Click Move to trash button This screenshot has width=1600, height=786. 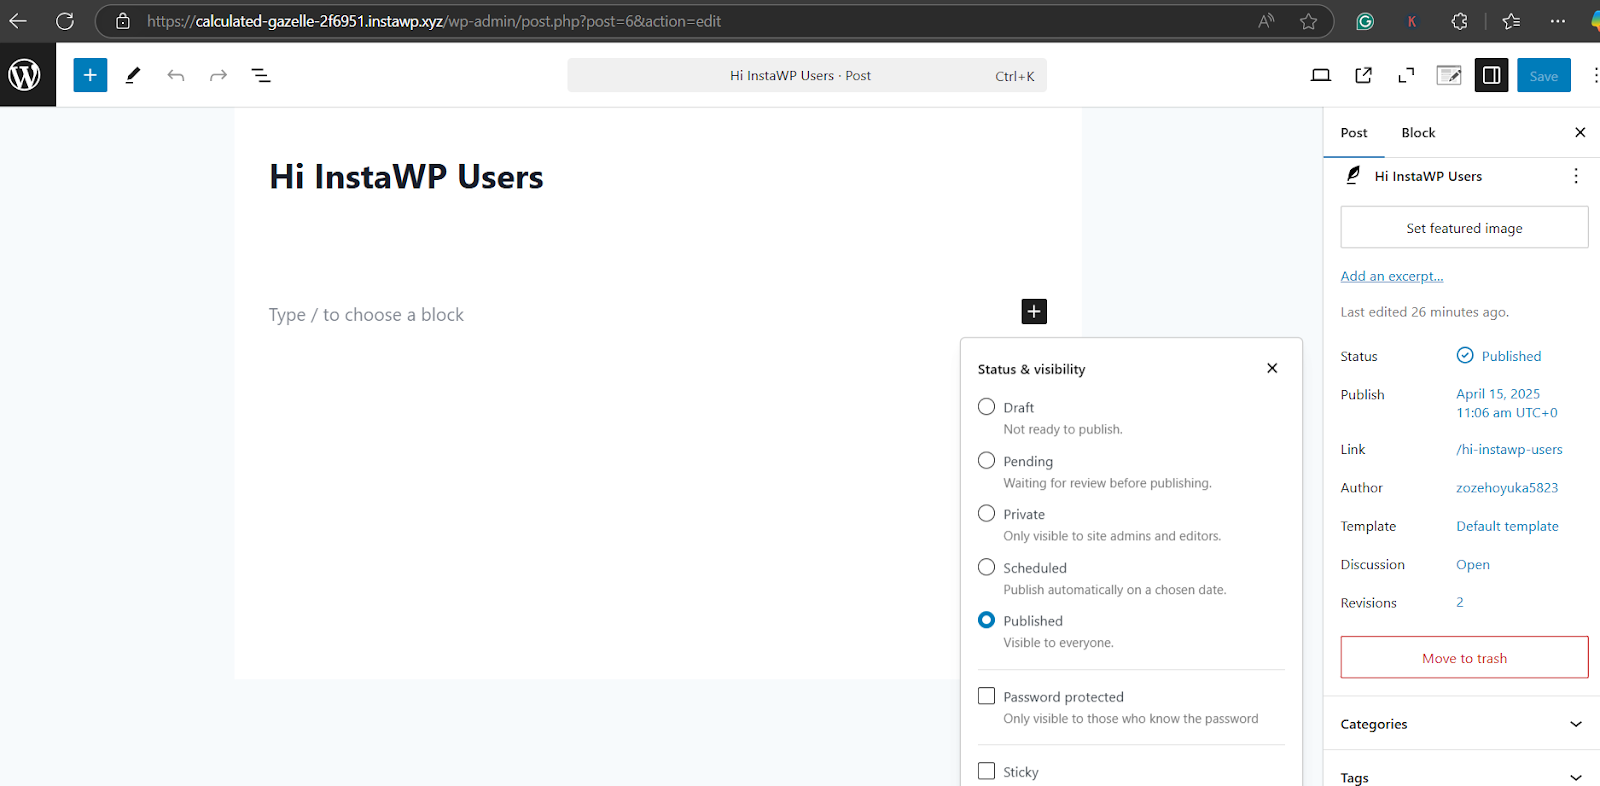(x=1464, y=658)
